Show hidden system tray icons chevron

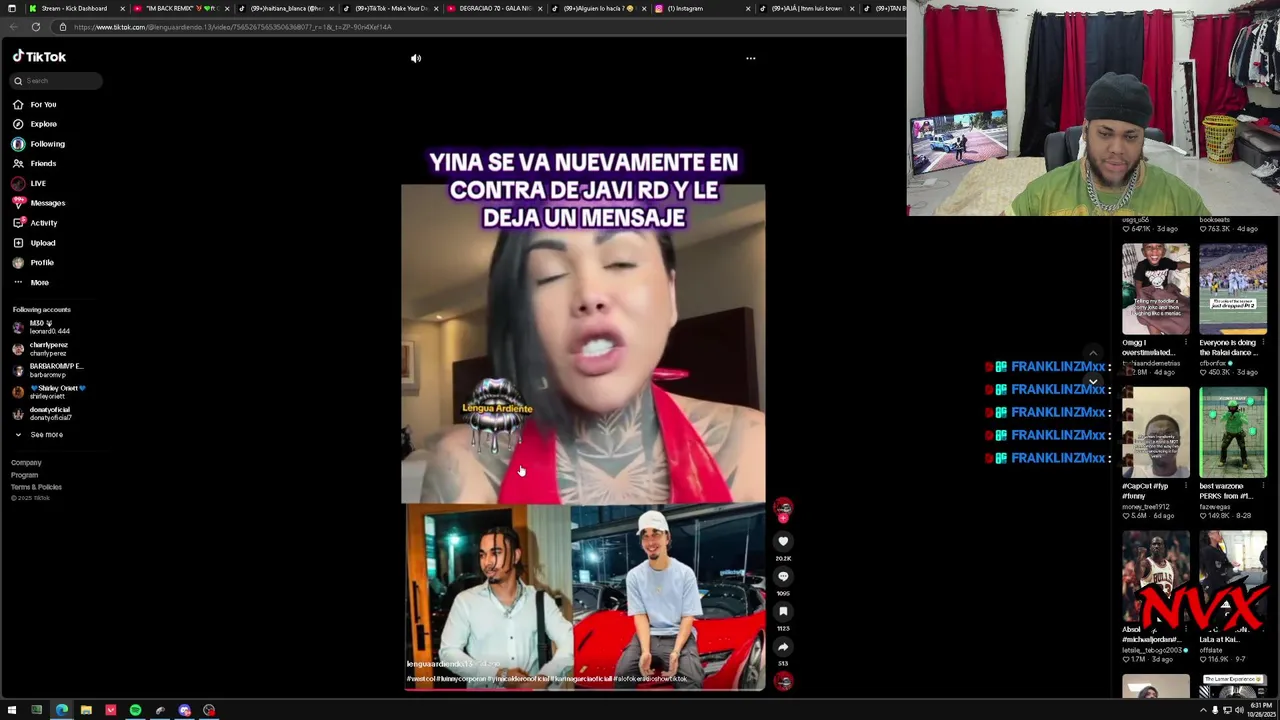pyautogui.click(x=1204, y=711)
